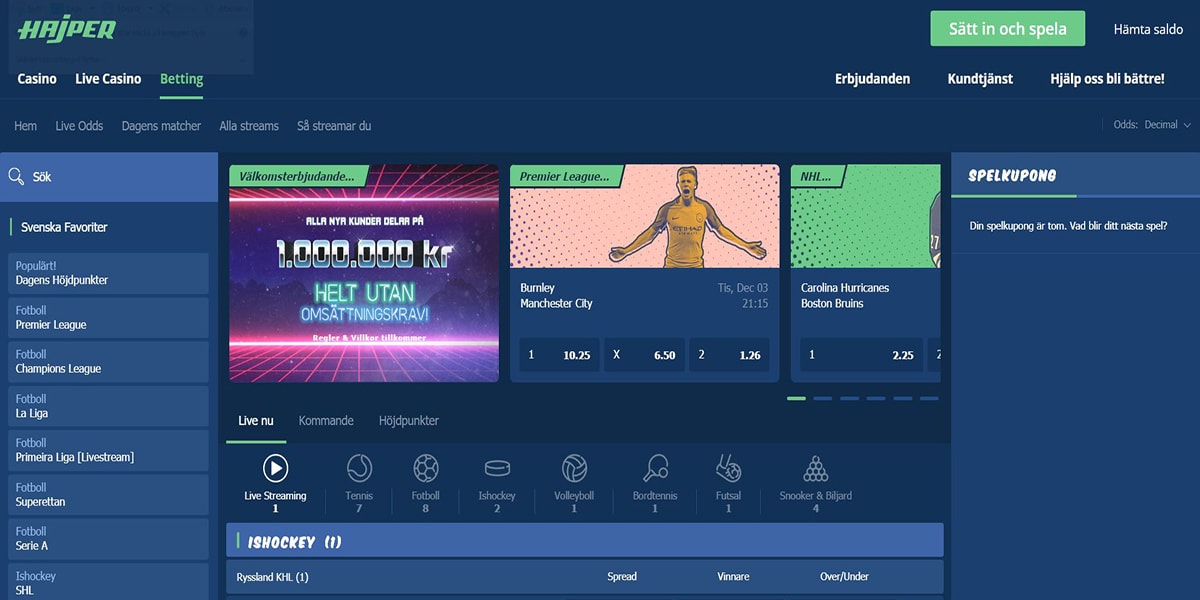Open Ishockey SHL in the sidebar
The height and width of the screenshot is (600, 1200).
pyautogui.click(x=109, y=582)
